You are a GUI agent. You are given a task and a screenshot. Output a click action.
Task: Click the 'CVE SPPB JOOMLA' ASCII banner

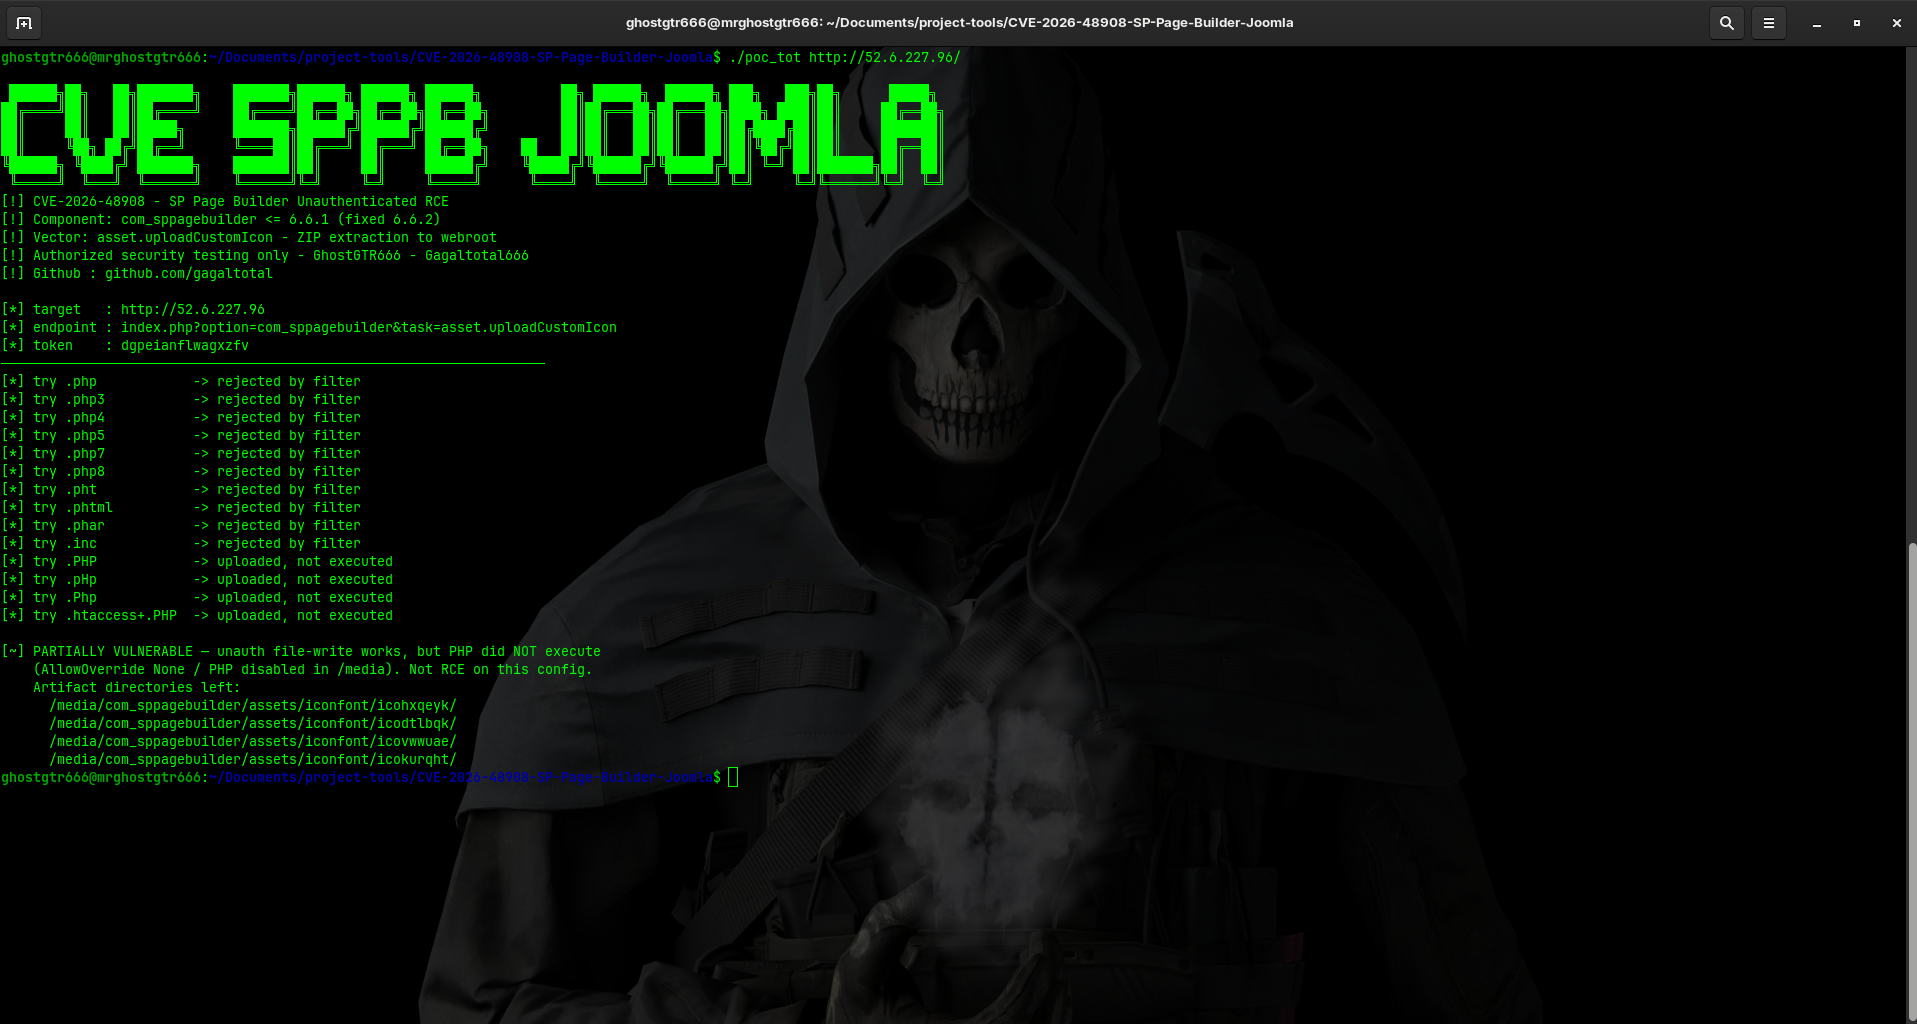click(472, 134)
